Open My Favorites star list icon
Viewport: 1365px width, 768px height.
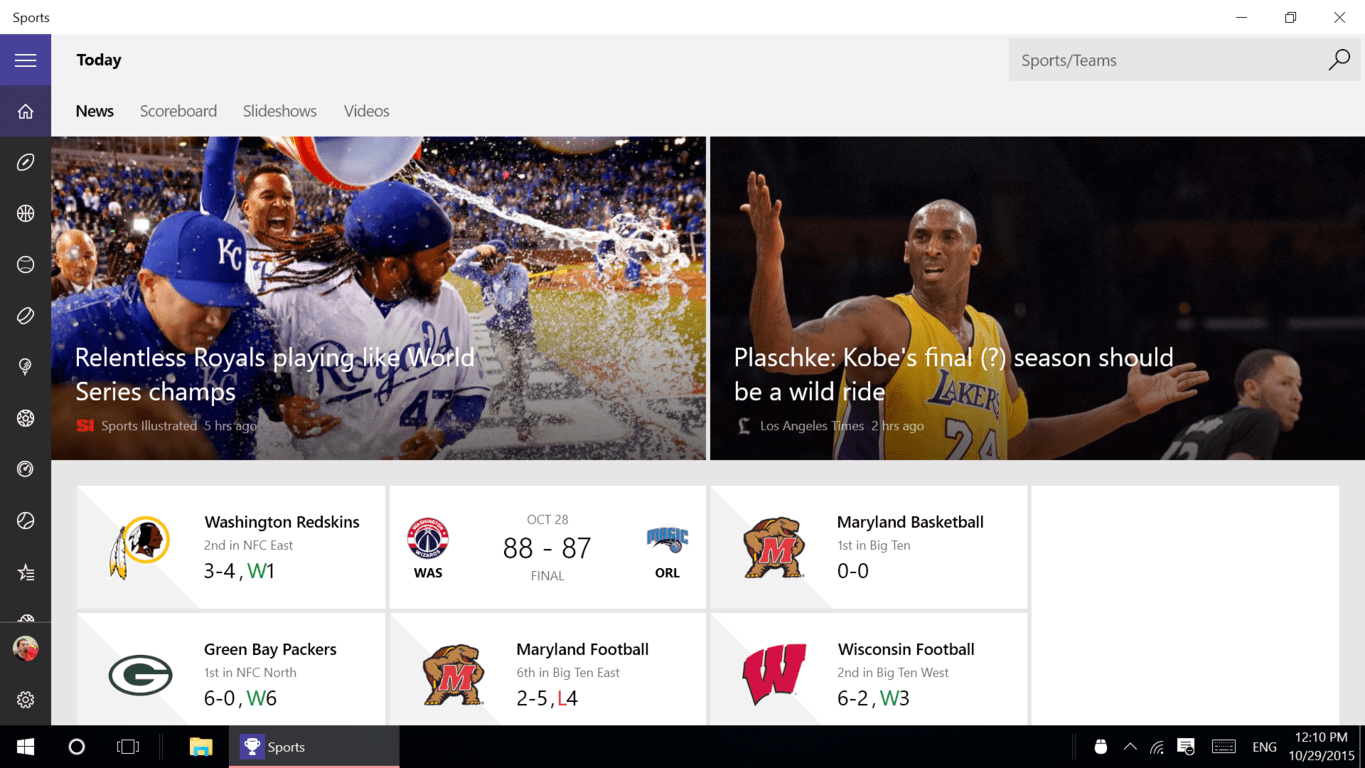(x=25, y=572)
